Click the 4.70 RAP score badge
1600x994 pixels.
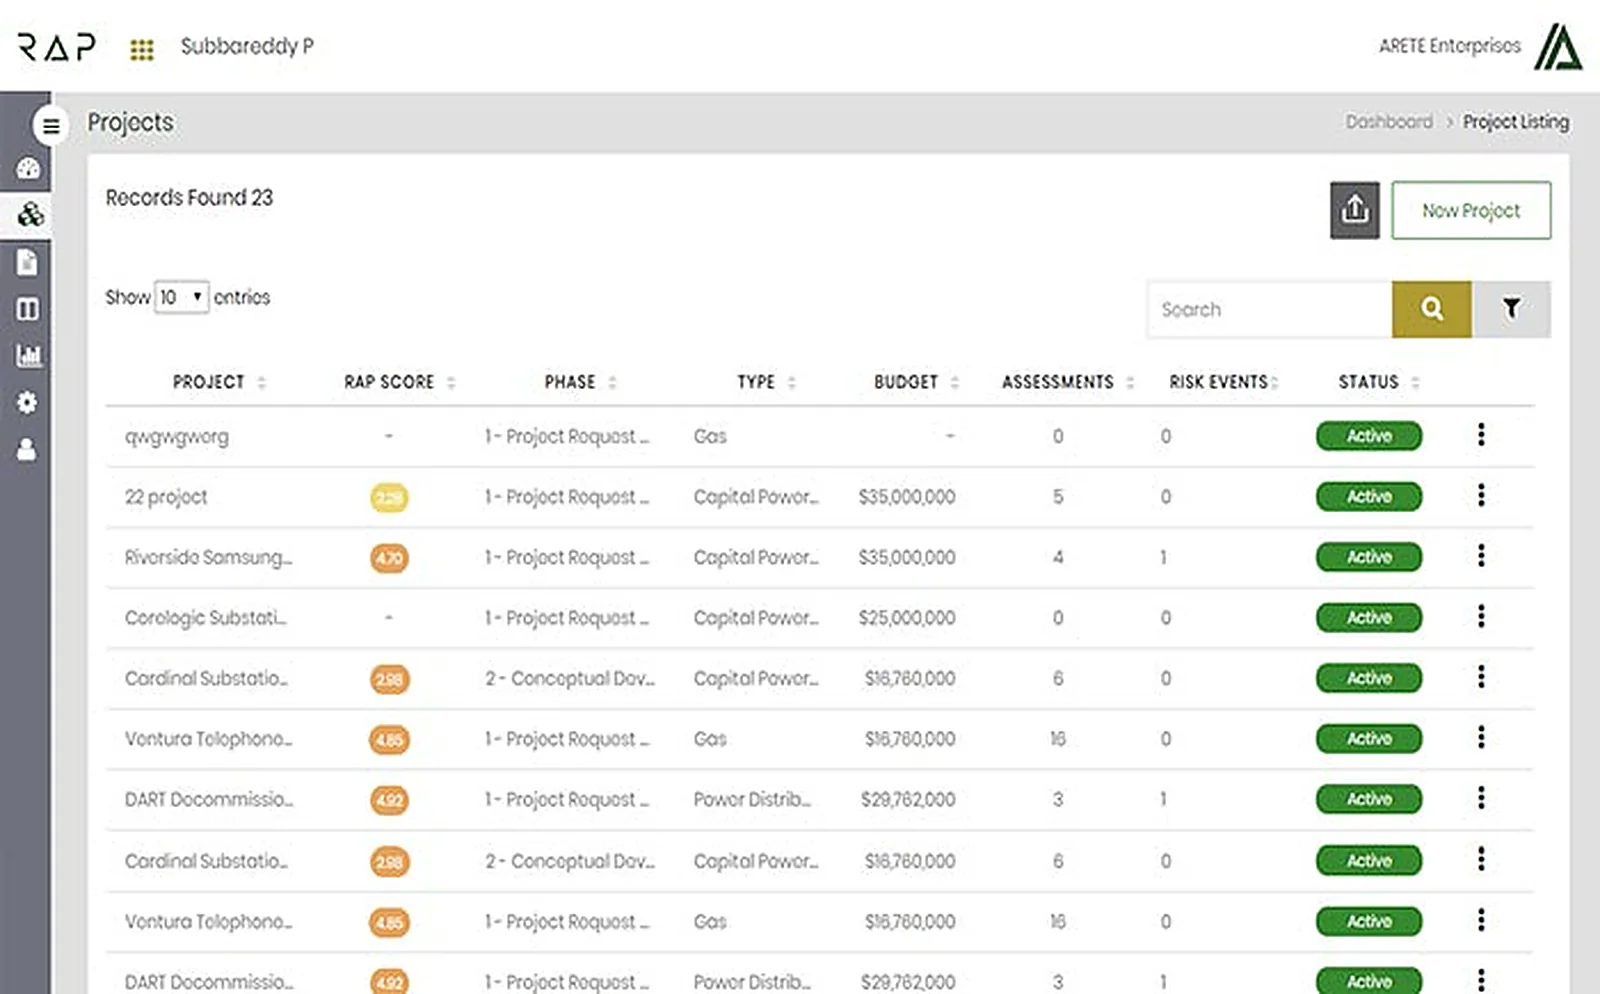tap(389, 558)
